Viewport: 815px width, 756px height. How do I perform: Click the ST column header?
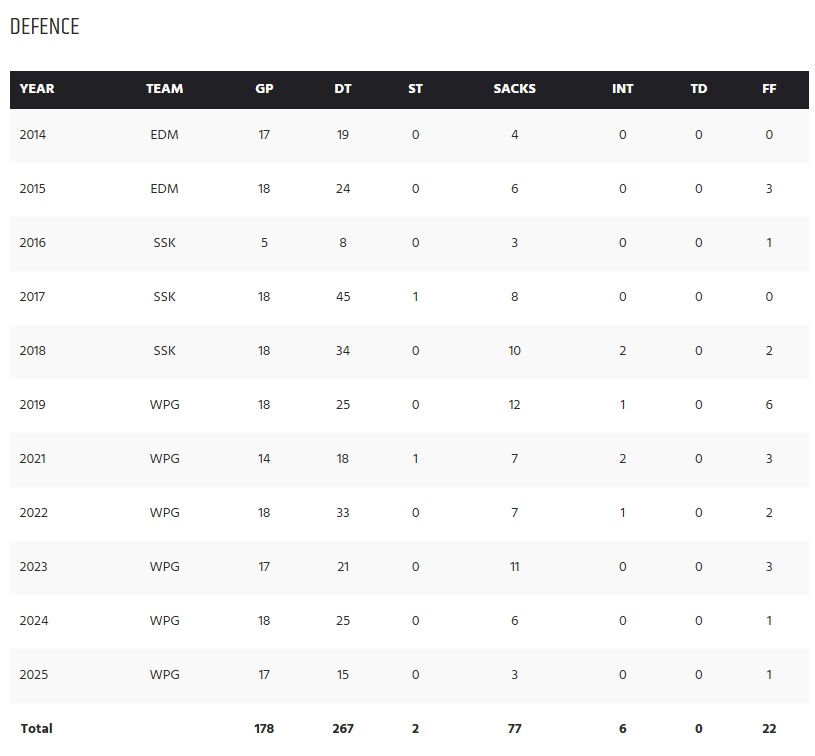tap(415, 89)
